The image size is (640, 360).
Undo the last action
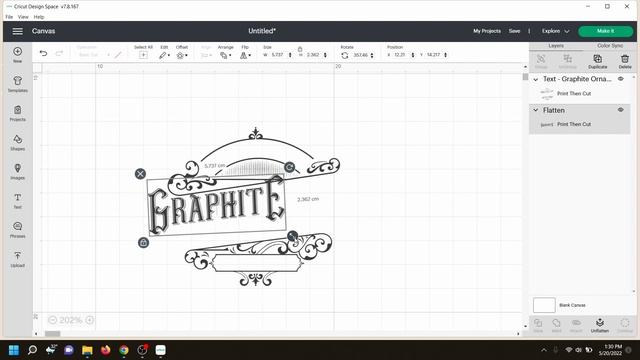tap(43, 53)
